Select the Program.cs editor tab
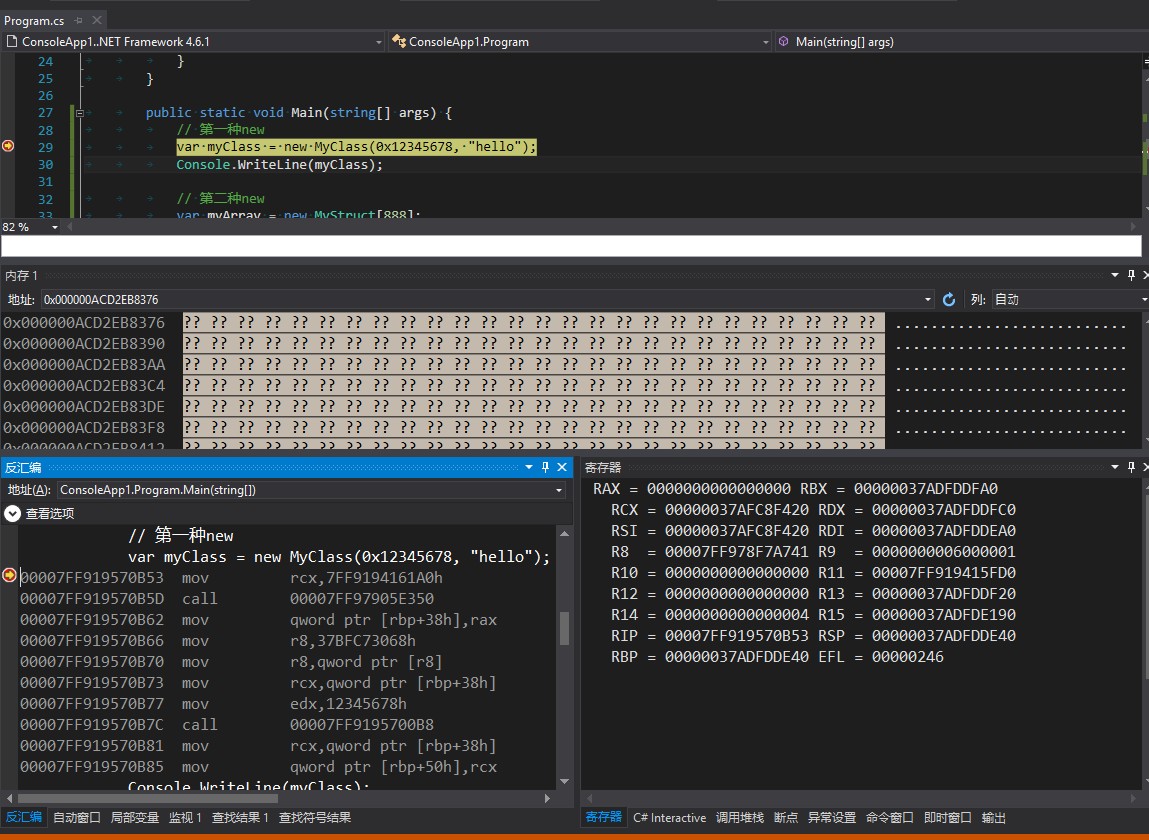 pos(34,21)
